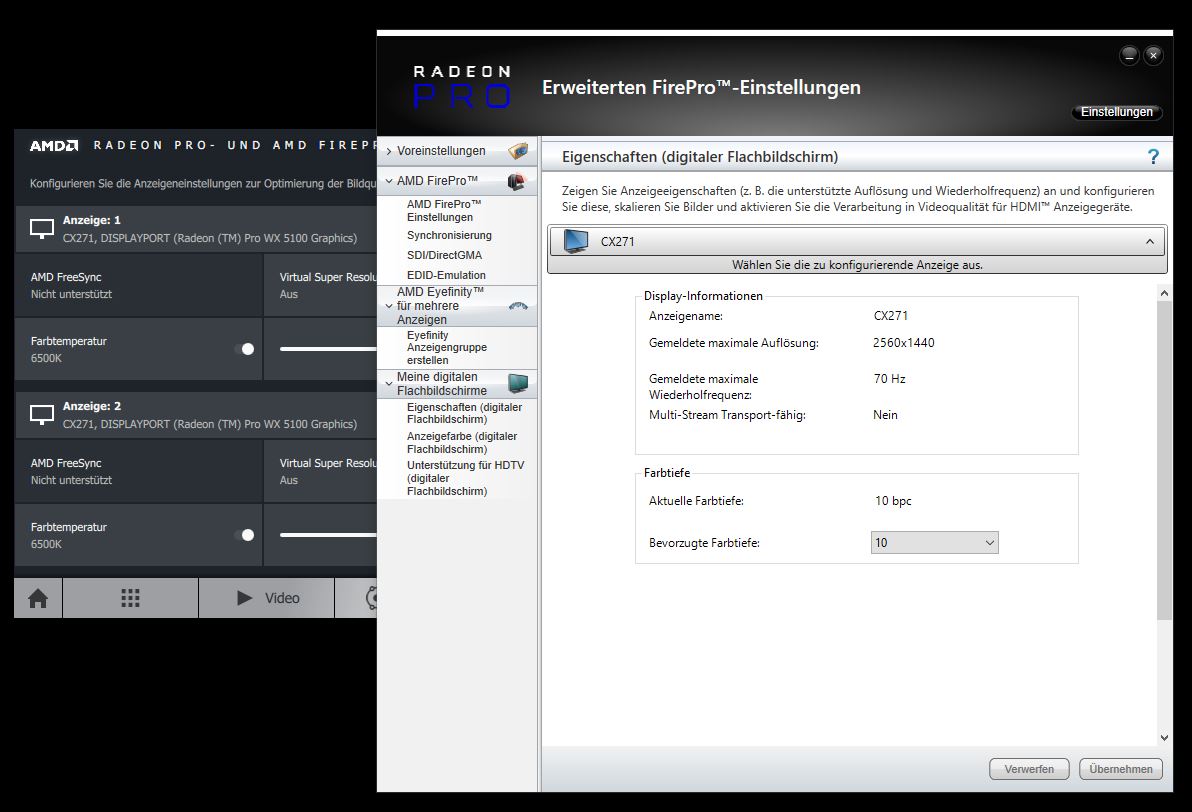Click the Radeon Pro logo
This screenshot has height=812, width=1192.
[461, 87]
